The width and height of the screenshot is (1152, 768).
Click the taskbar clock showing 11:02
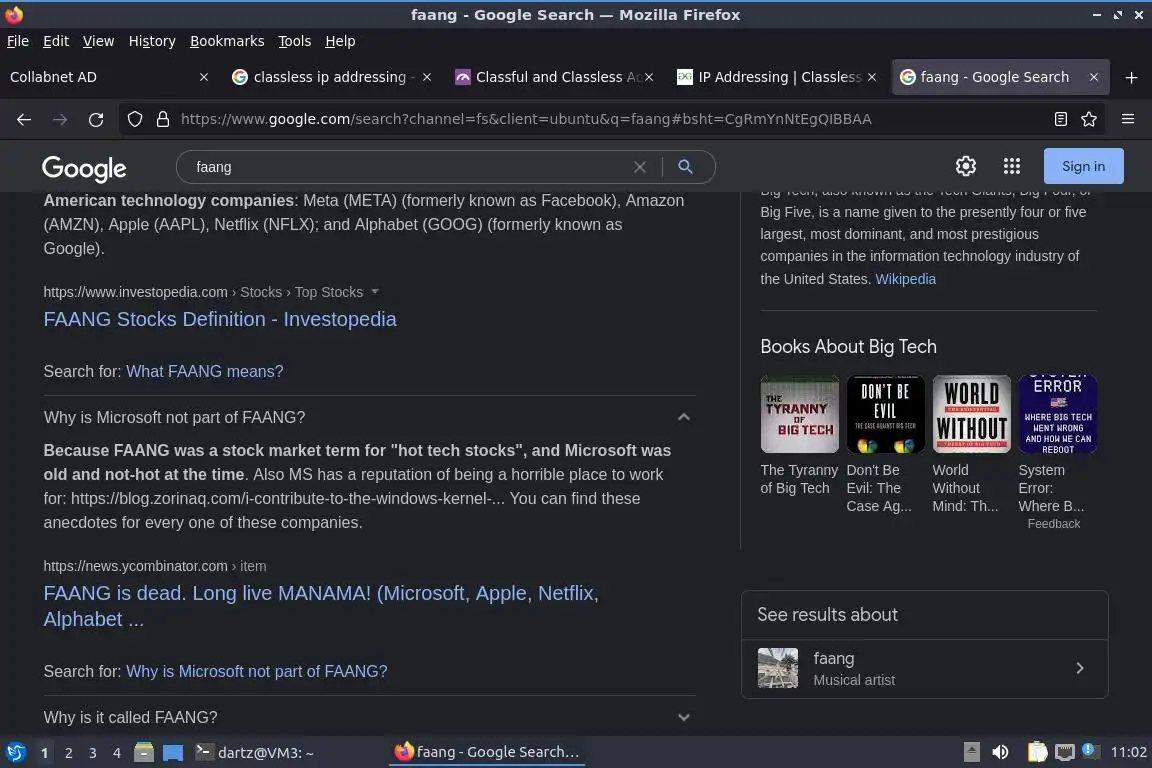click(x=1128, y=752)
